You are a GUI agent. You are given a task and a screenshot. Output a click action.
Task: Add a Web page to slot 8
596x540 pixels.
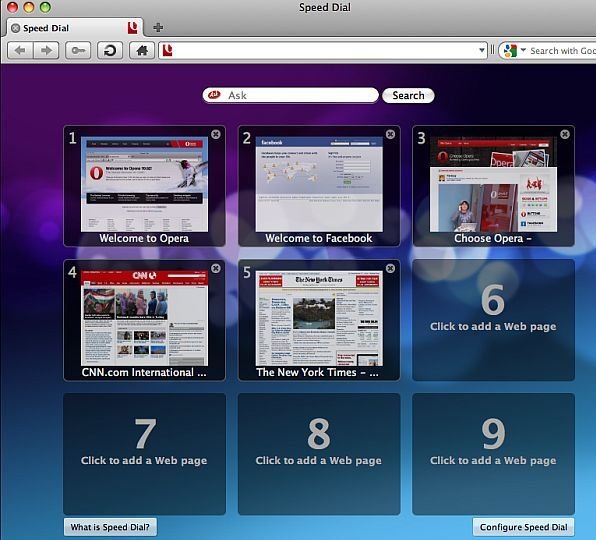coord(319,454)
